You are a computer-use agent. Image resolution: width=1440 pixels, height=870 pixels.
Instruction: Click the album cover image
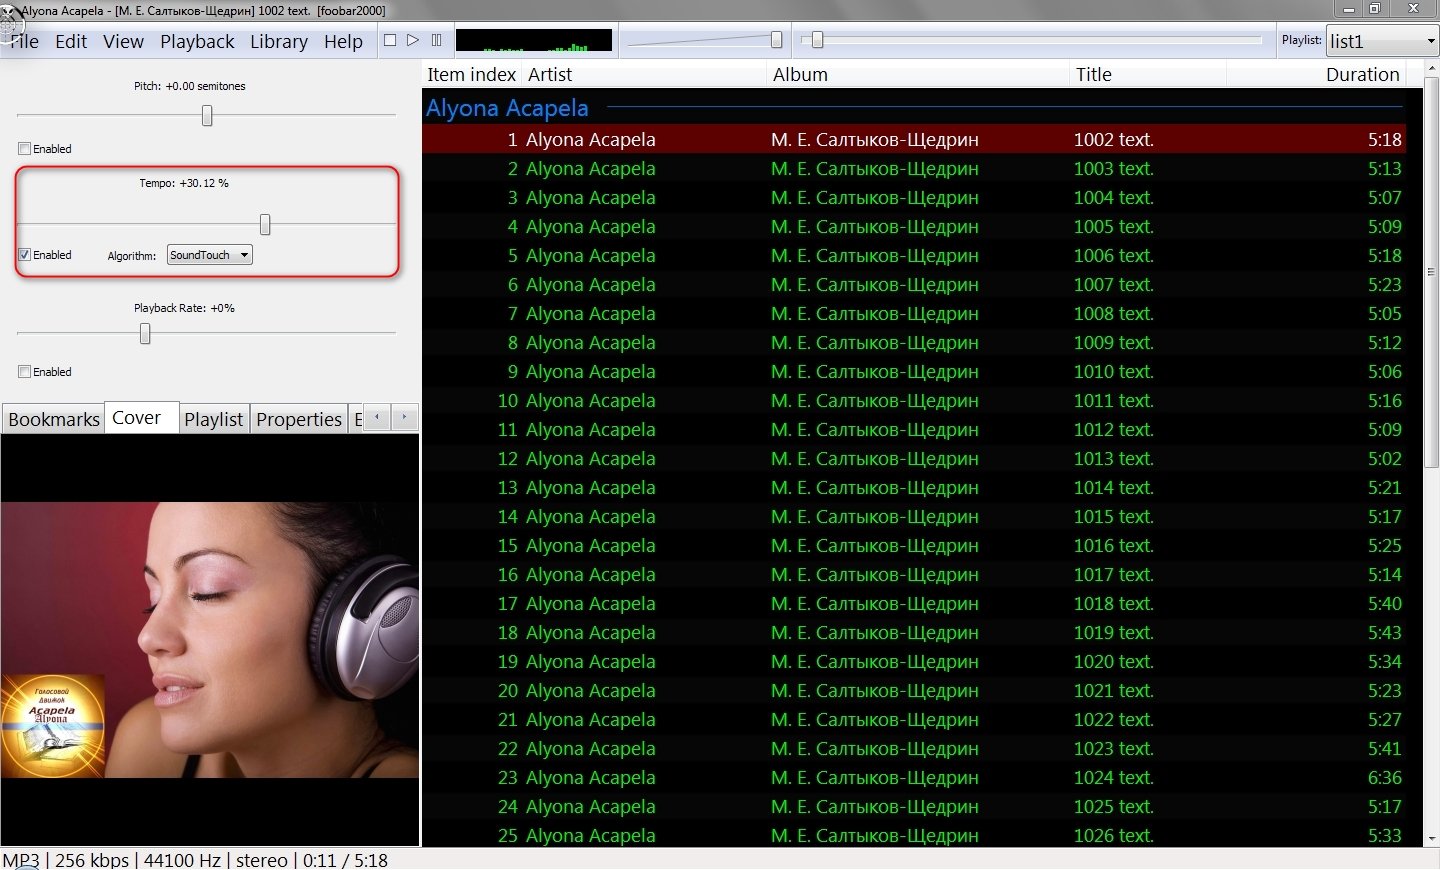point(210,640)
